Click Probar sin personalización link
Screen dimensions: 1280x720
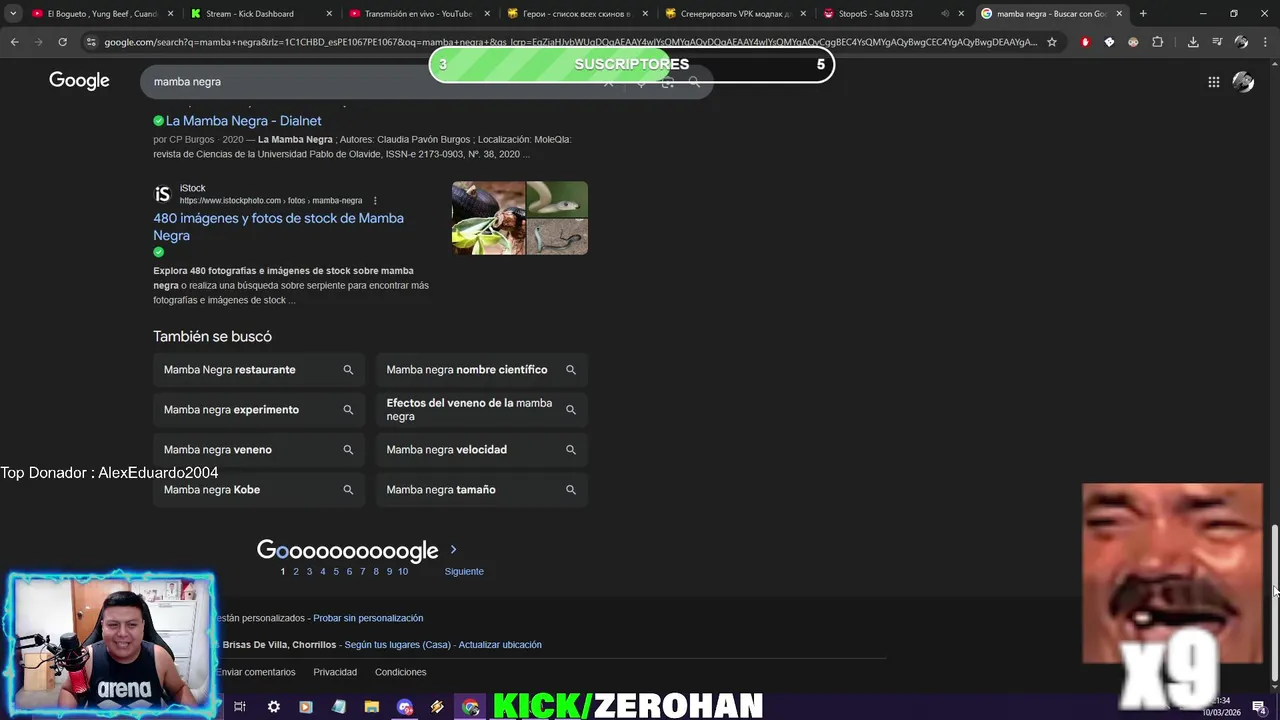[368, 618]
